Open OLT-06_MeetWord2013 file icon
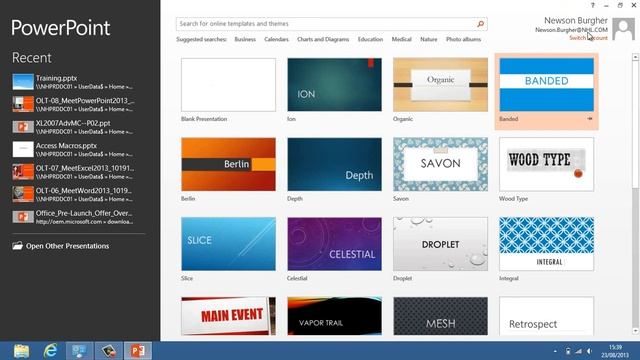The image size is (640, 360). pyautogui.click(x=23, y=194)
